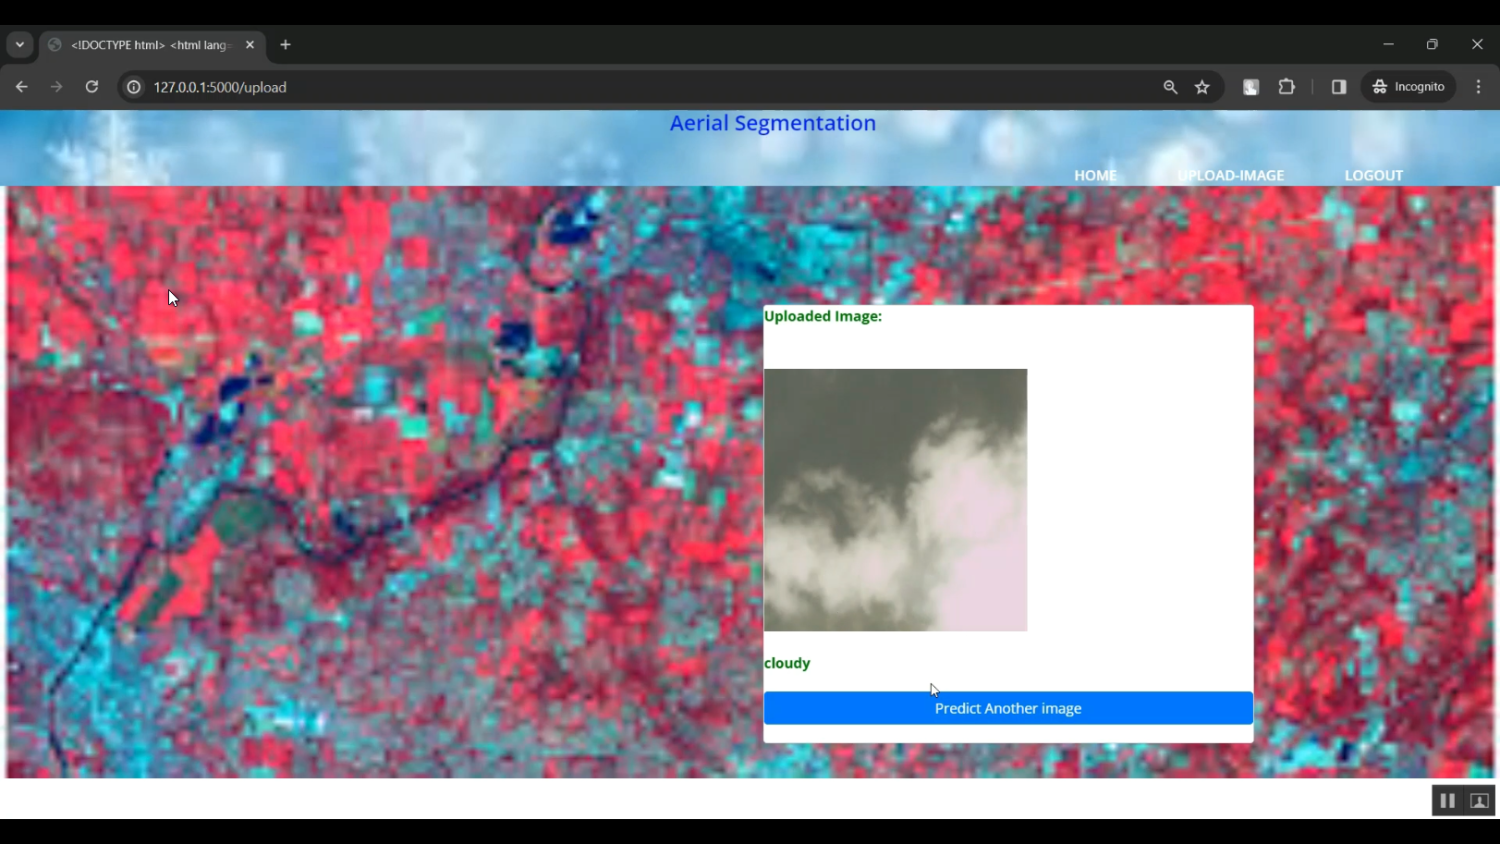Click the forward navigation arrow
1500x844 pixels.
(57, 87)
